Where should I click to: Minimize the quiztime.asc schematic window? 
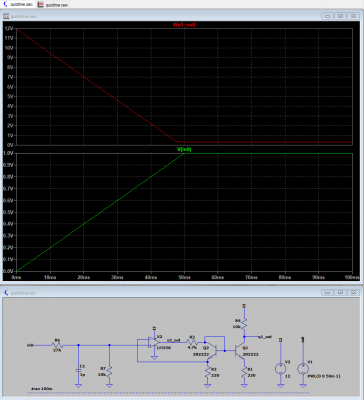[x=327, y=292]
